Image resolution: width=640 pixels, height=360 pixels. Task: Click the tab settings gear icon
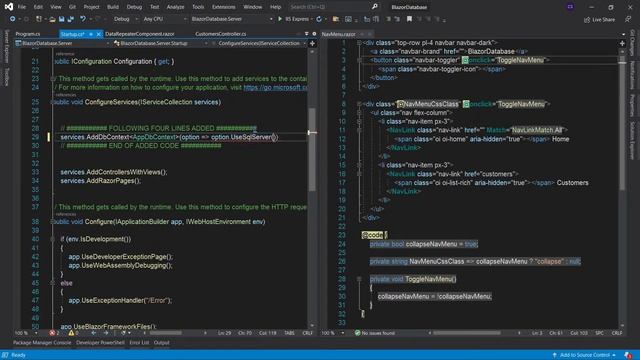[x=314, y=34]
